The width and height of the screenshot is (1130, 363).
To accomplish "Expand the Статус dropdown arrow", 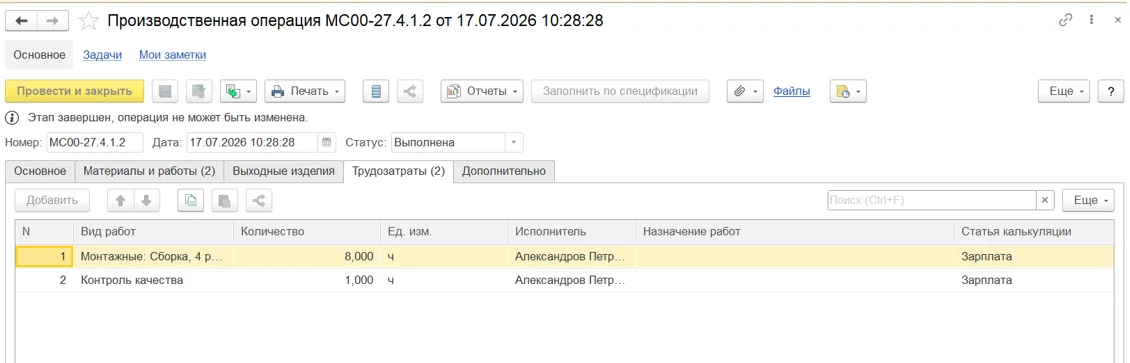I will 514,143.
